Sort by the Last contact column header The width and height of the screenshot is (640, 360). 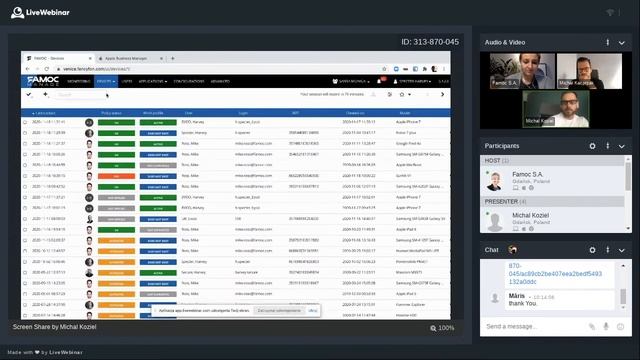click(x=44, y=113)
